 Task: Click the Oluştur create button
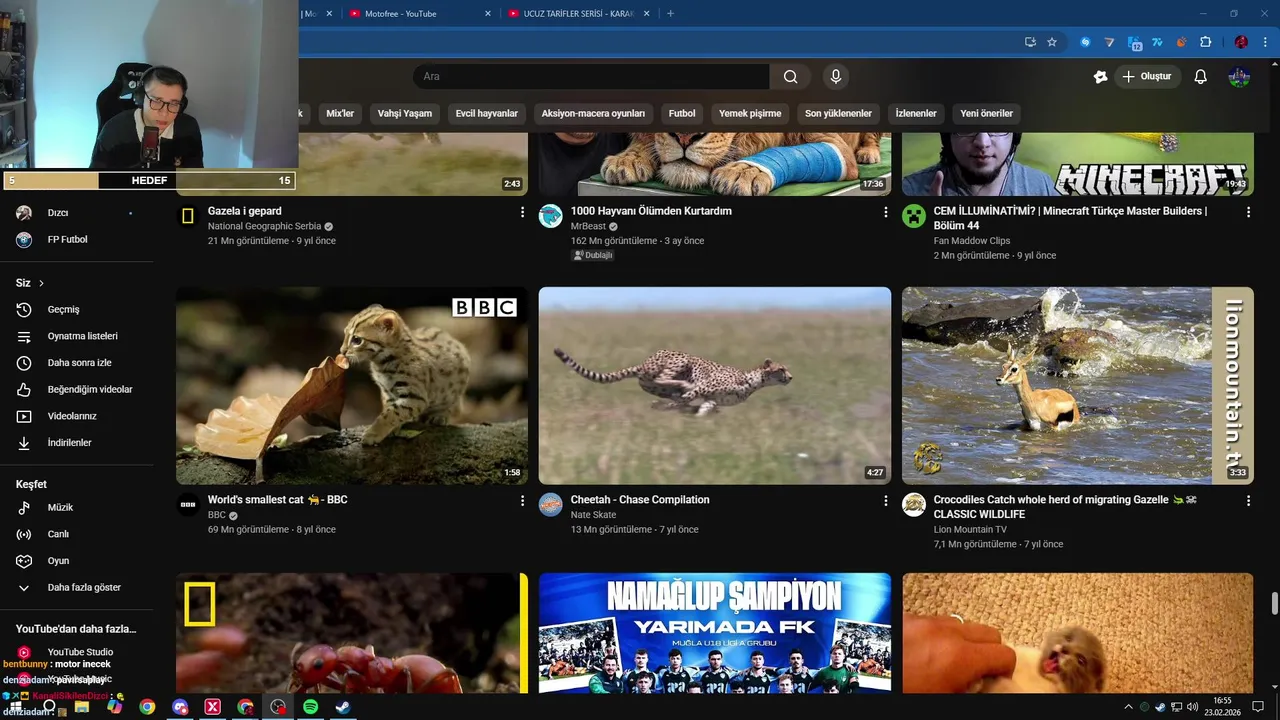coord(1147,77)
